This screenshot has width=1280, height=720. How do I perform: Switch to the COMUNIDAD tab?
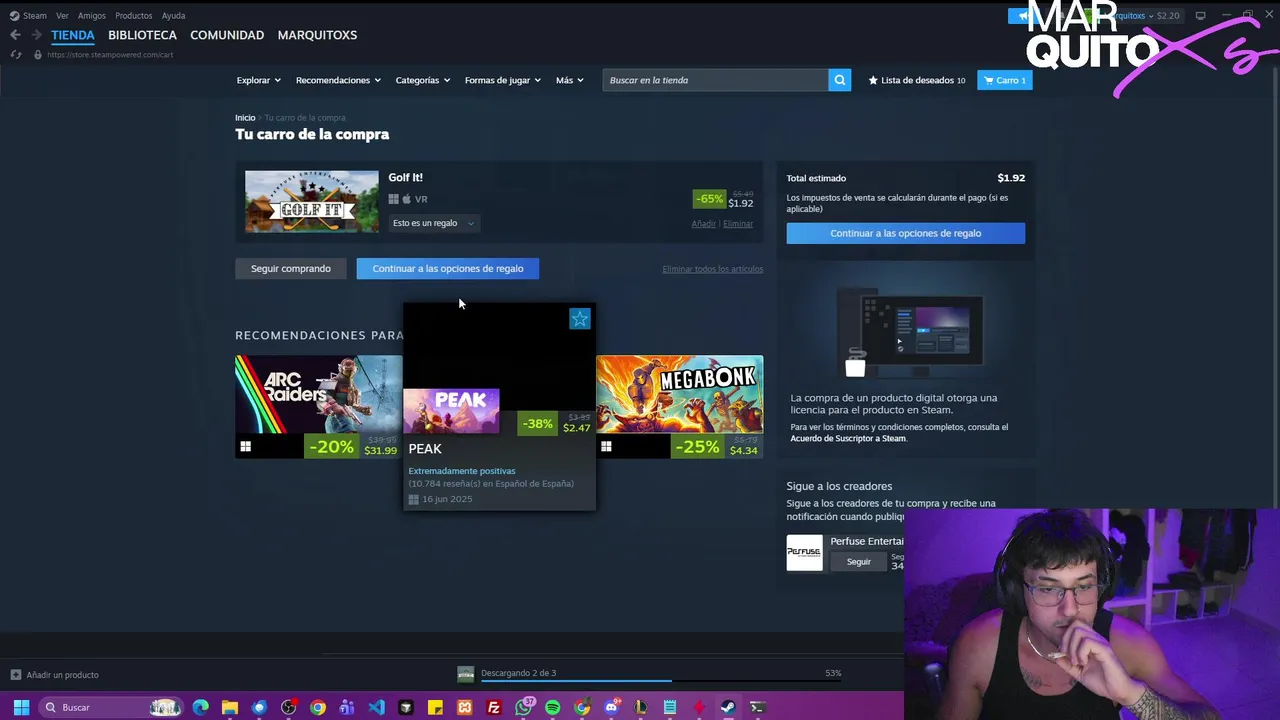tap(227, 35)
